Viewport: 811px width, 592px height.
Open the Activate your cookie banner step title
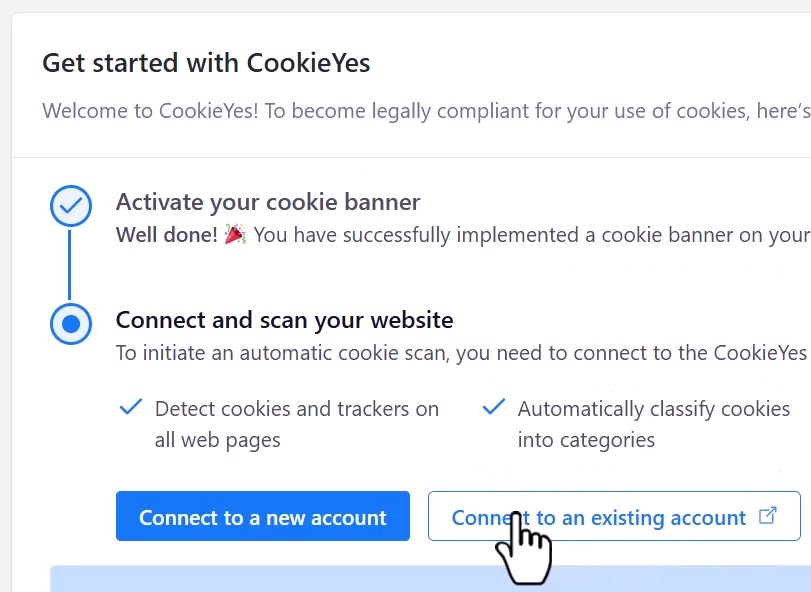(268, 202)
